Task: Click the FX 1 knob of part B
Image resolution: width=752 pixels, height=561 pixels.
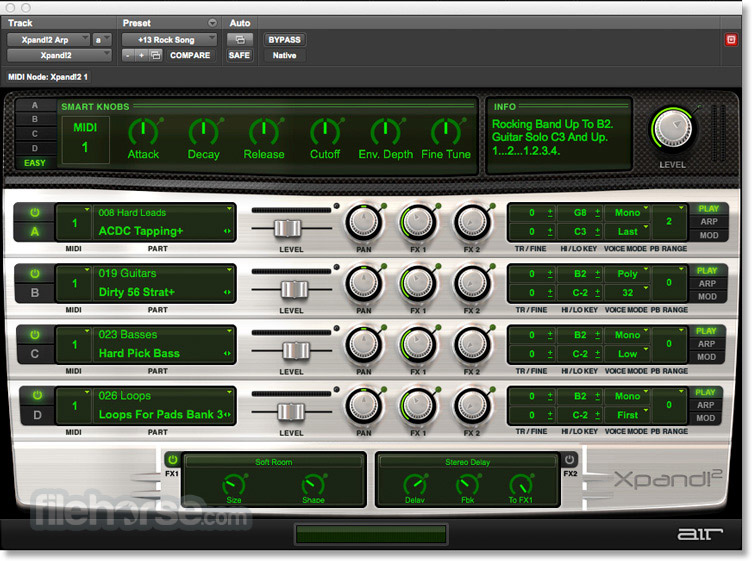Action: (x=418, y=283)
